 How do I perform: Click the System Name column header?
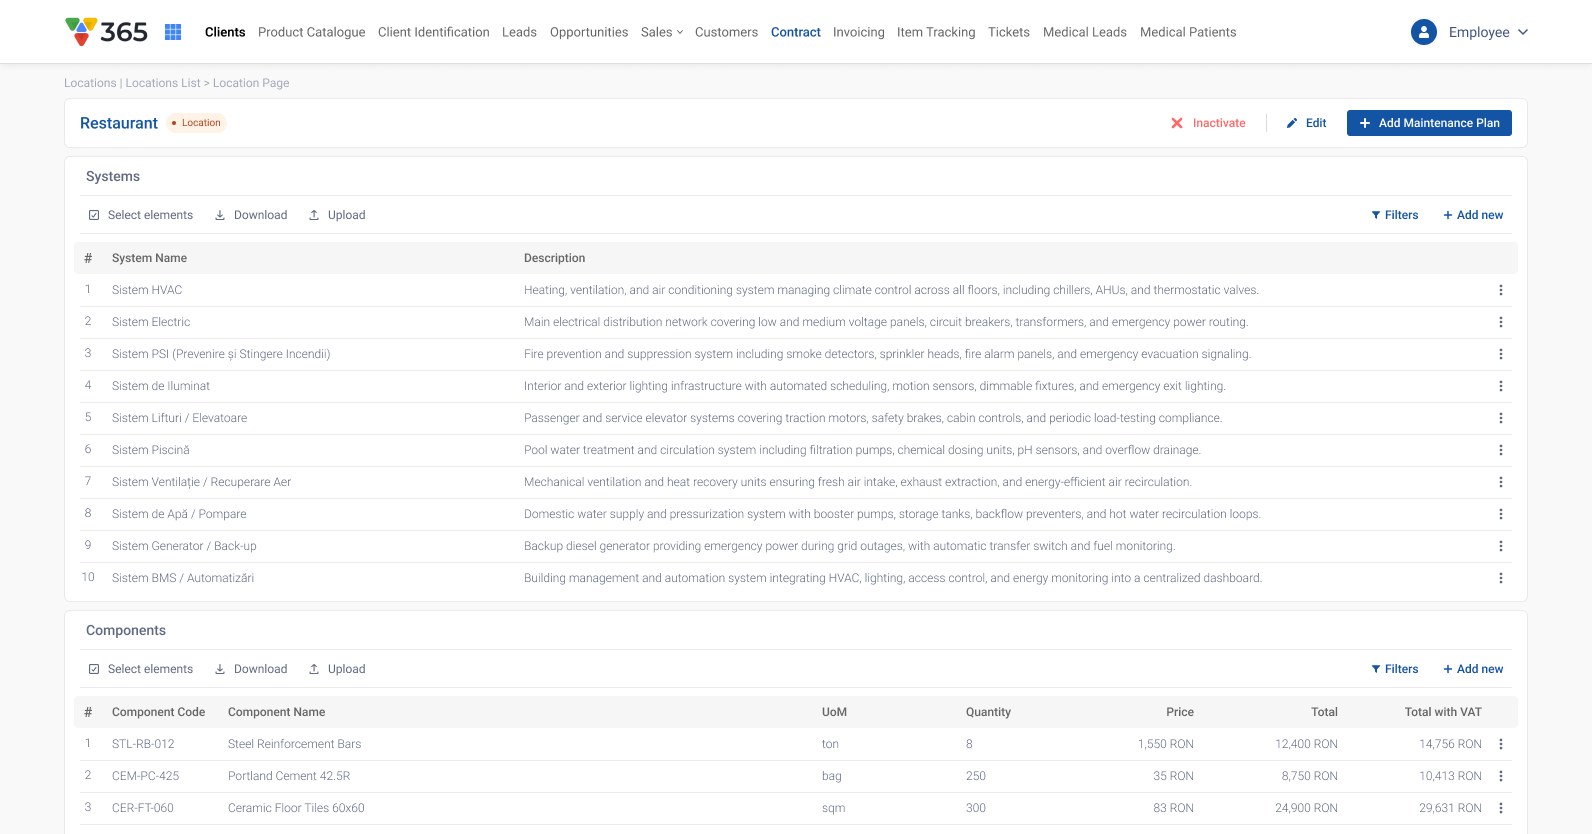click(x=149, y=258)
